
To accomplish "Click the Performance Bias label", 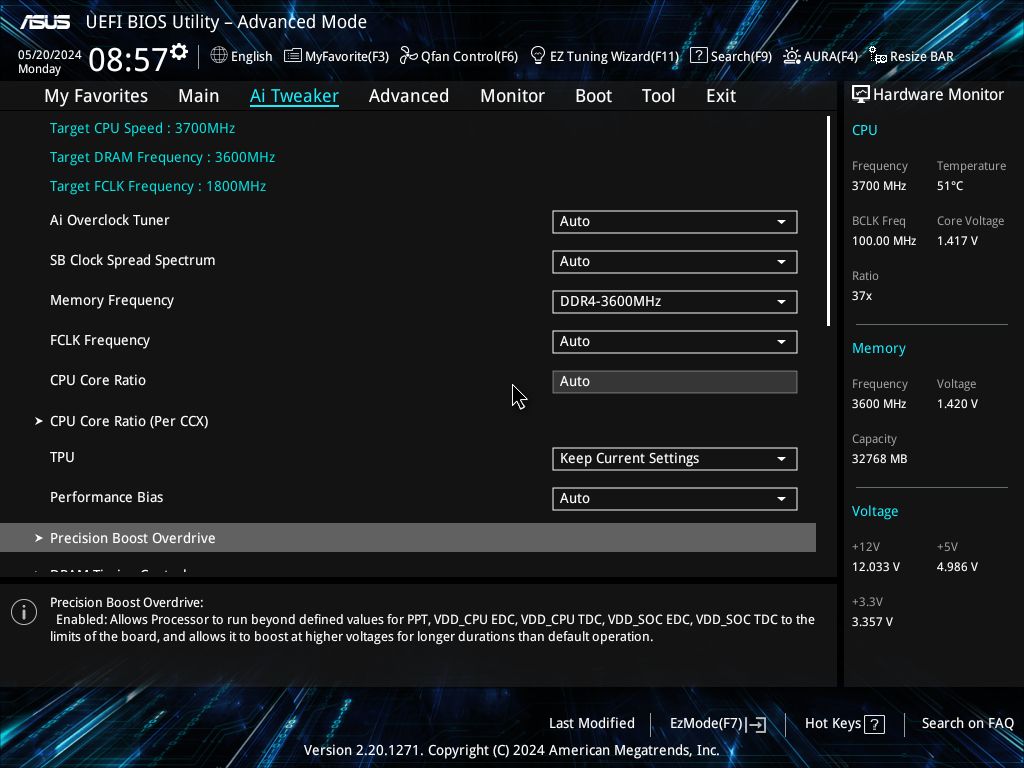I will (x=106, y=497).
